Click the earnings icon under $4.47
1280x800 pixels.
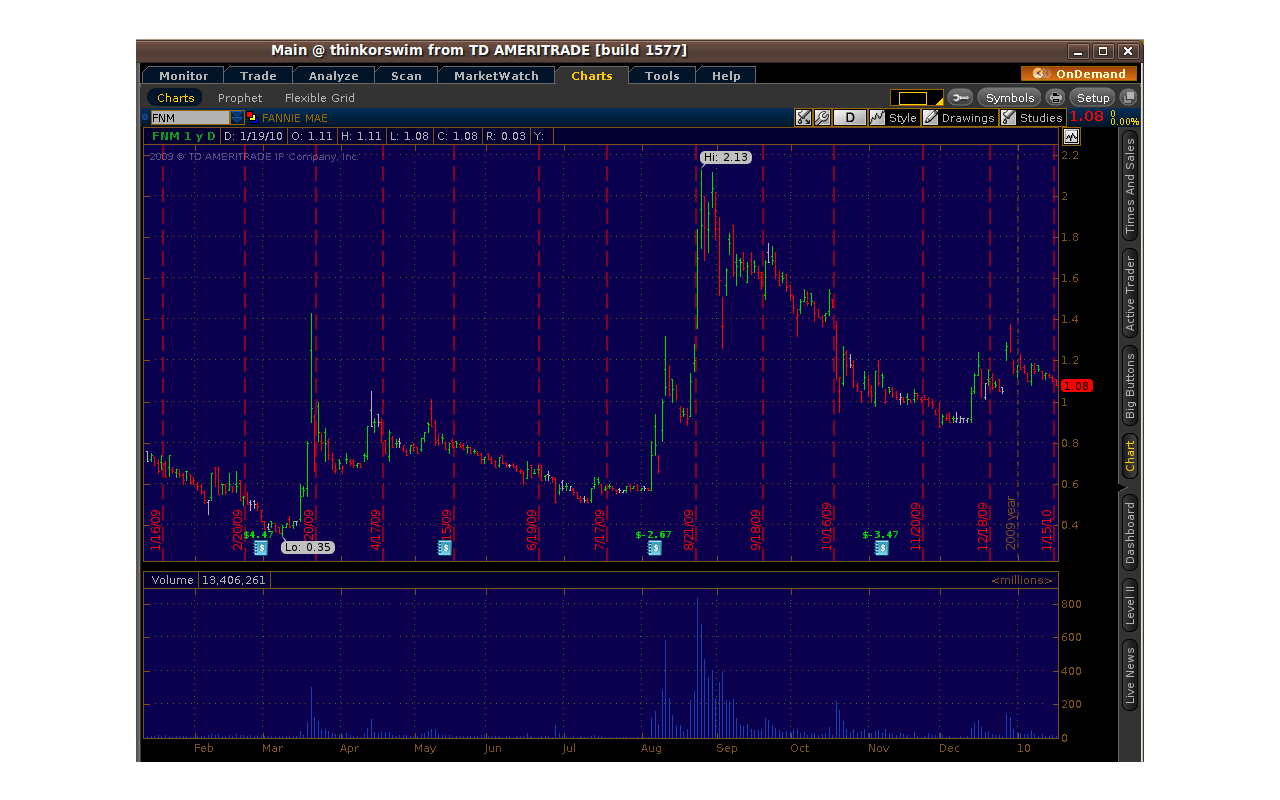(260, 548)
